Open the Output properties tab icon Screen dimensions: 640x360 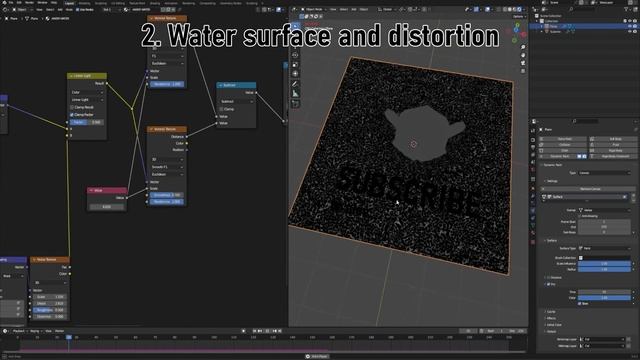[x=533, y=148]
